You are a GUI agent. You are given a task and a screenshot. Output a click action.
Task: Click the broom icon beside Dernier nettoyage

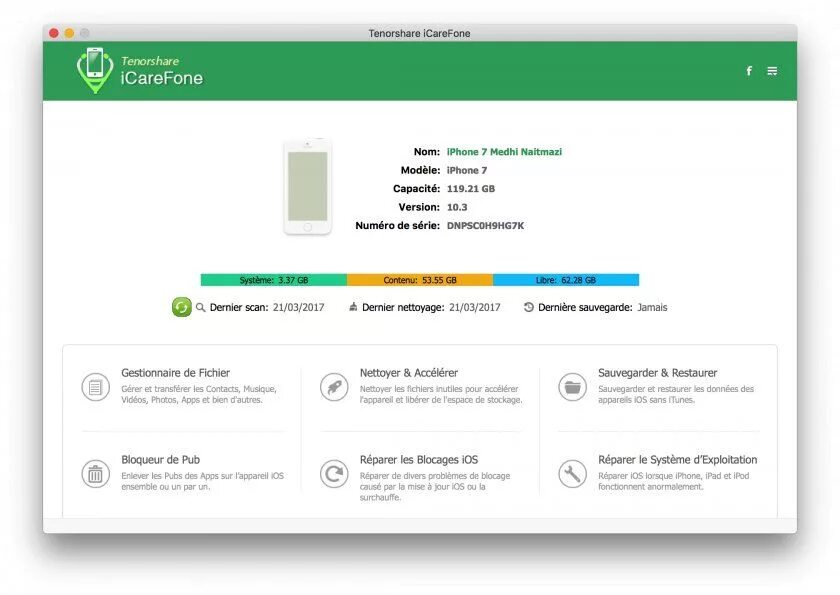point(353,307)
